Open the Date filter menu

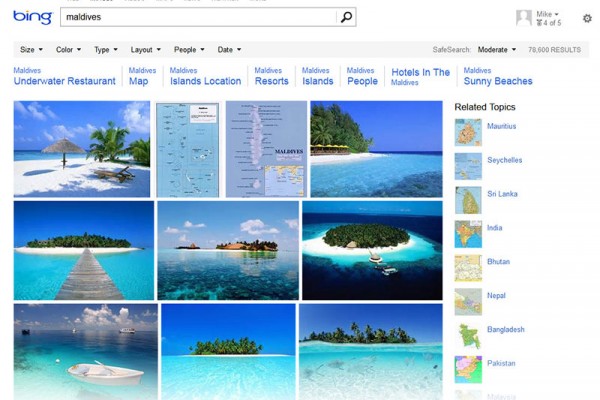(x=229, y=49)
